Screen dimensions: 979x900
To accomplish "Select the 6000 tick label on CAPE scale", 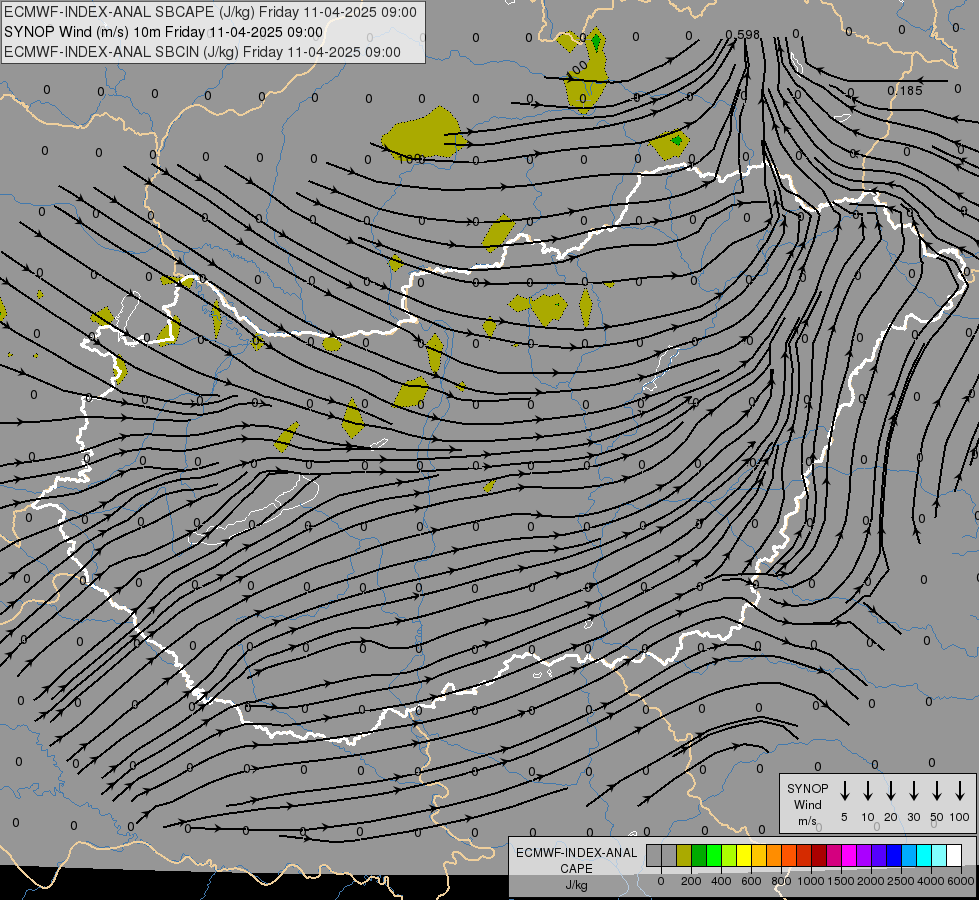I will (961, 881).
